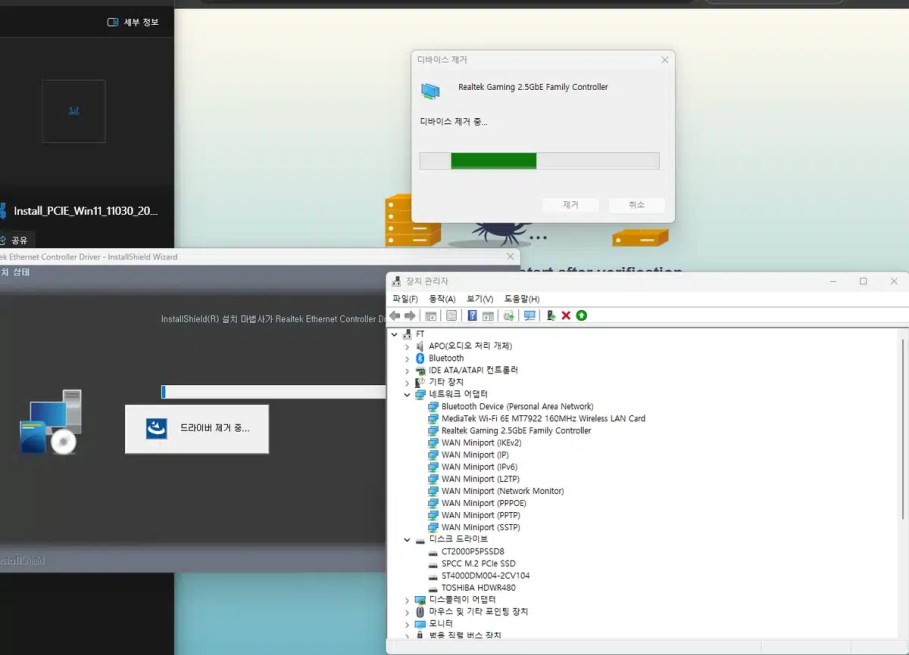Click InstallShield installation progress bar

tap(273, 392)
